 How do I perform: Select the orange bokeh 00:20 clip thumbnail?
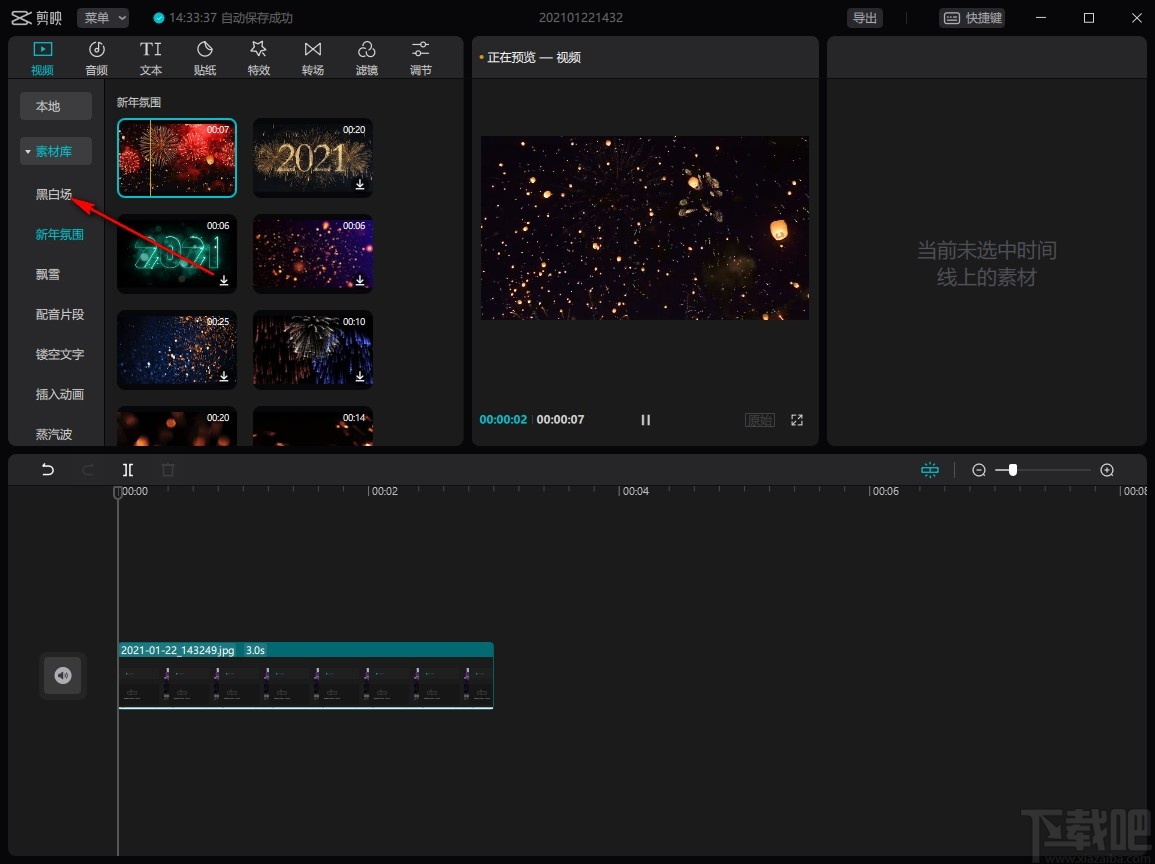[x=177, y=426]
